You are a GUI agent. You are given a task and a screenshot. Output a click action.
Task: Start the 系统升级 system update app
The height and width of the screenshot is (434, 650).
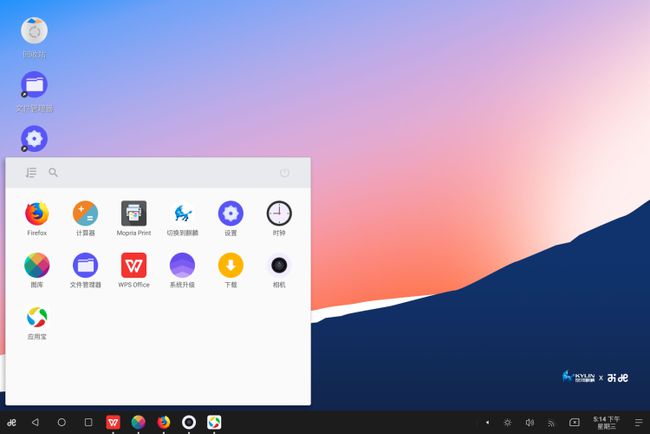(183, 266)
